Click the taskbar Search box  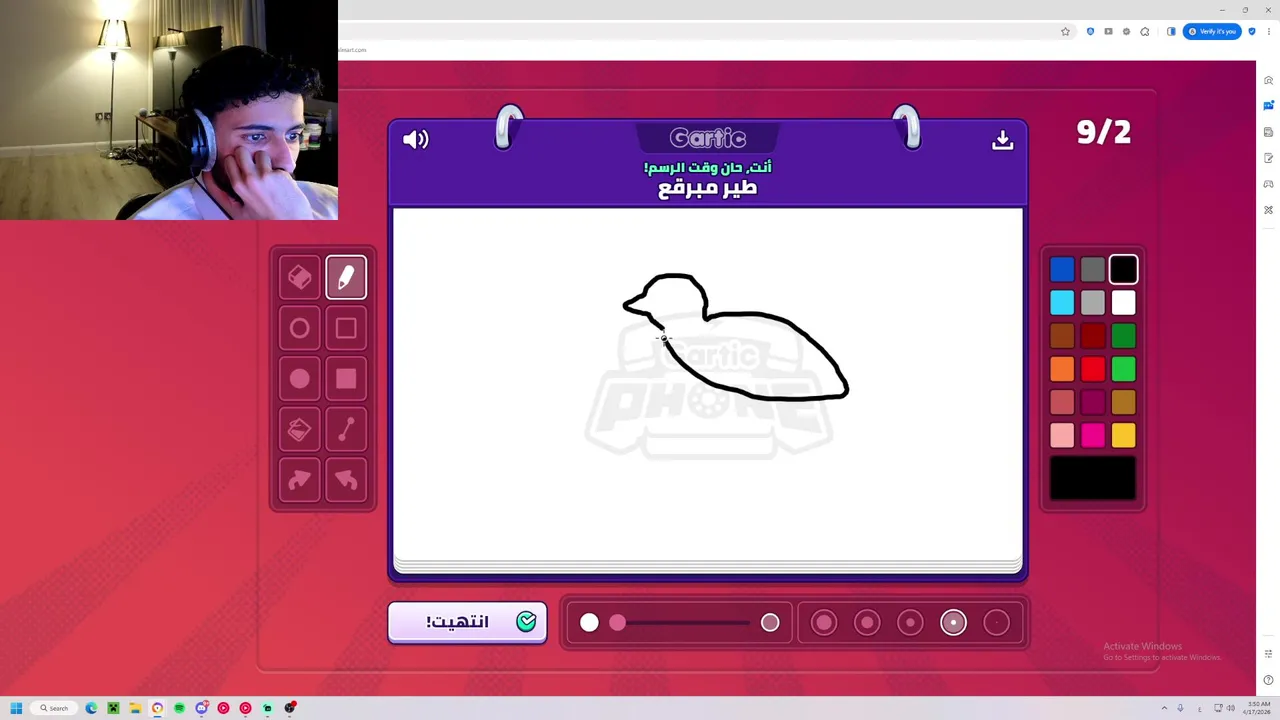pos(53,708)
